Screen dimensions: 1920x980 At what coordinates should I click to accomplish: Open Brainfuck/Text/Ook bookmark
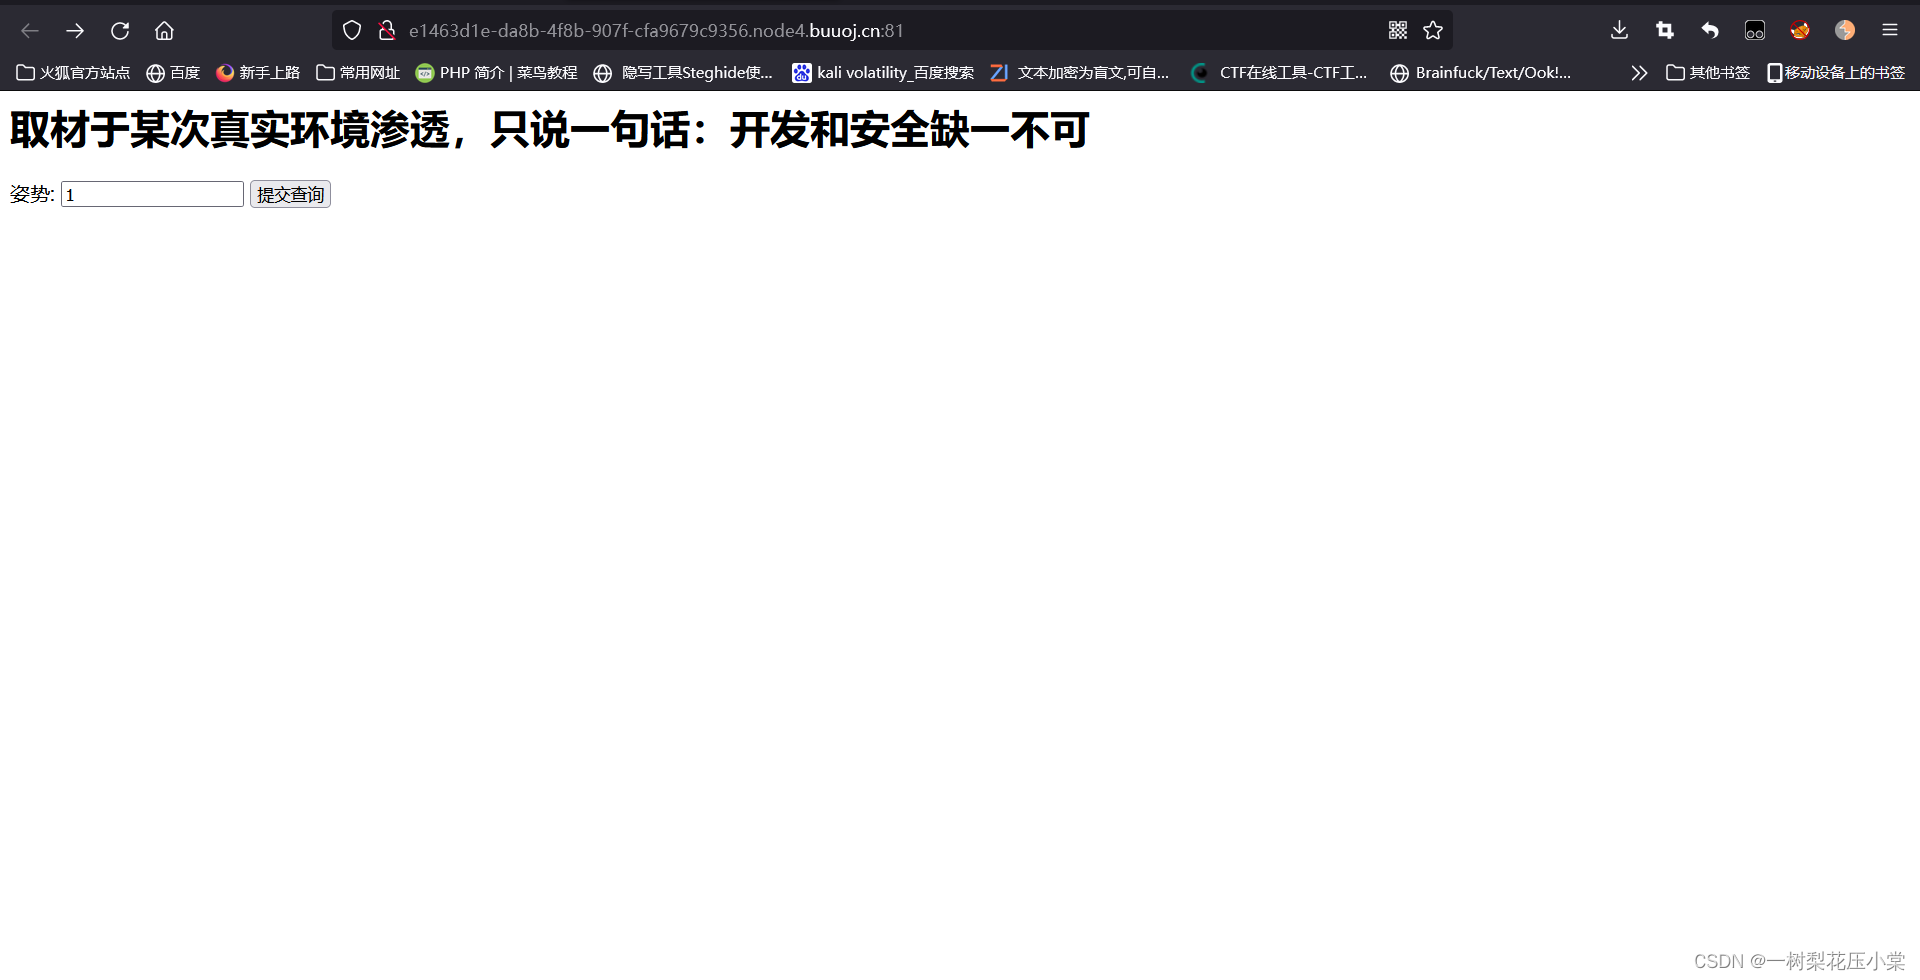[1481, 73]
